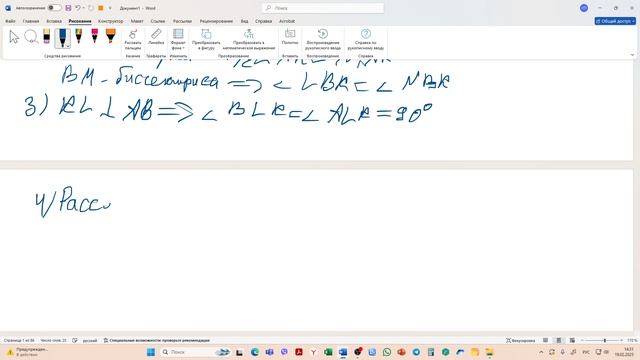Toggle Draw with Touch (Рисовать пальцем)
Screen dimensions: 640x360
pos(133,40)
